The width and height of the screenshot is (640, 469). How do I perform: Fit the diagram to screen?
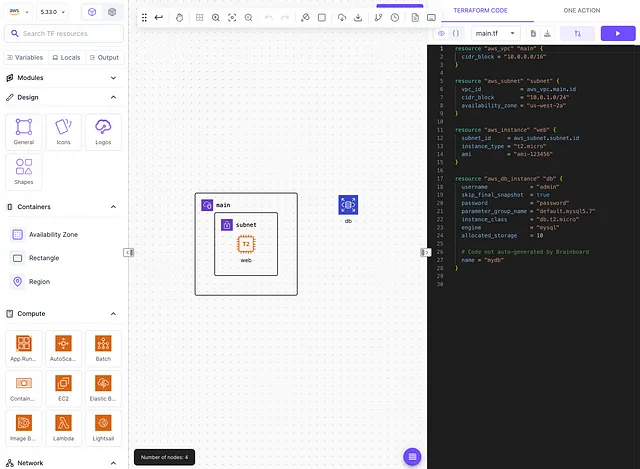pos(232,18)
